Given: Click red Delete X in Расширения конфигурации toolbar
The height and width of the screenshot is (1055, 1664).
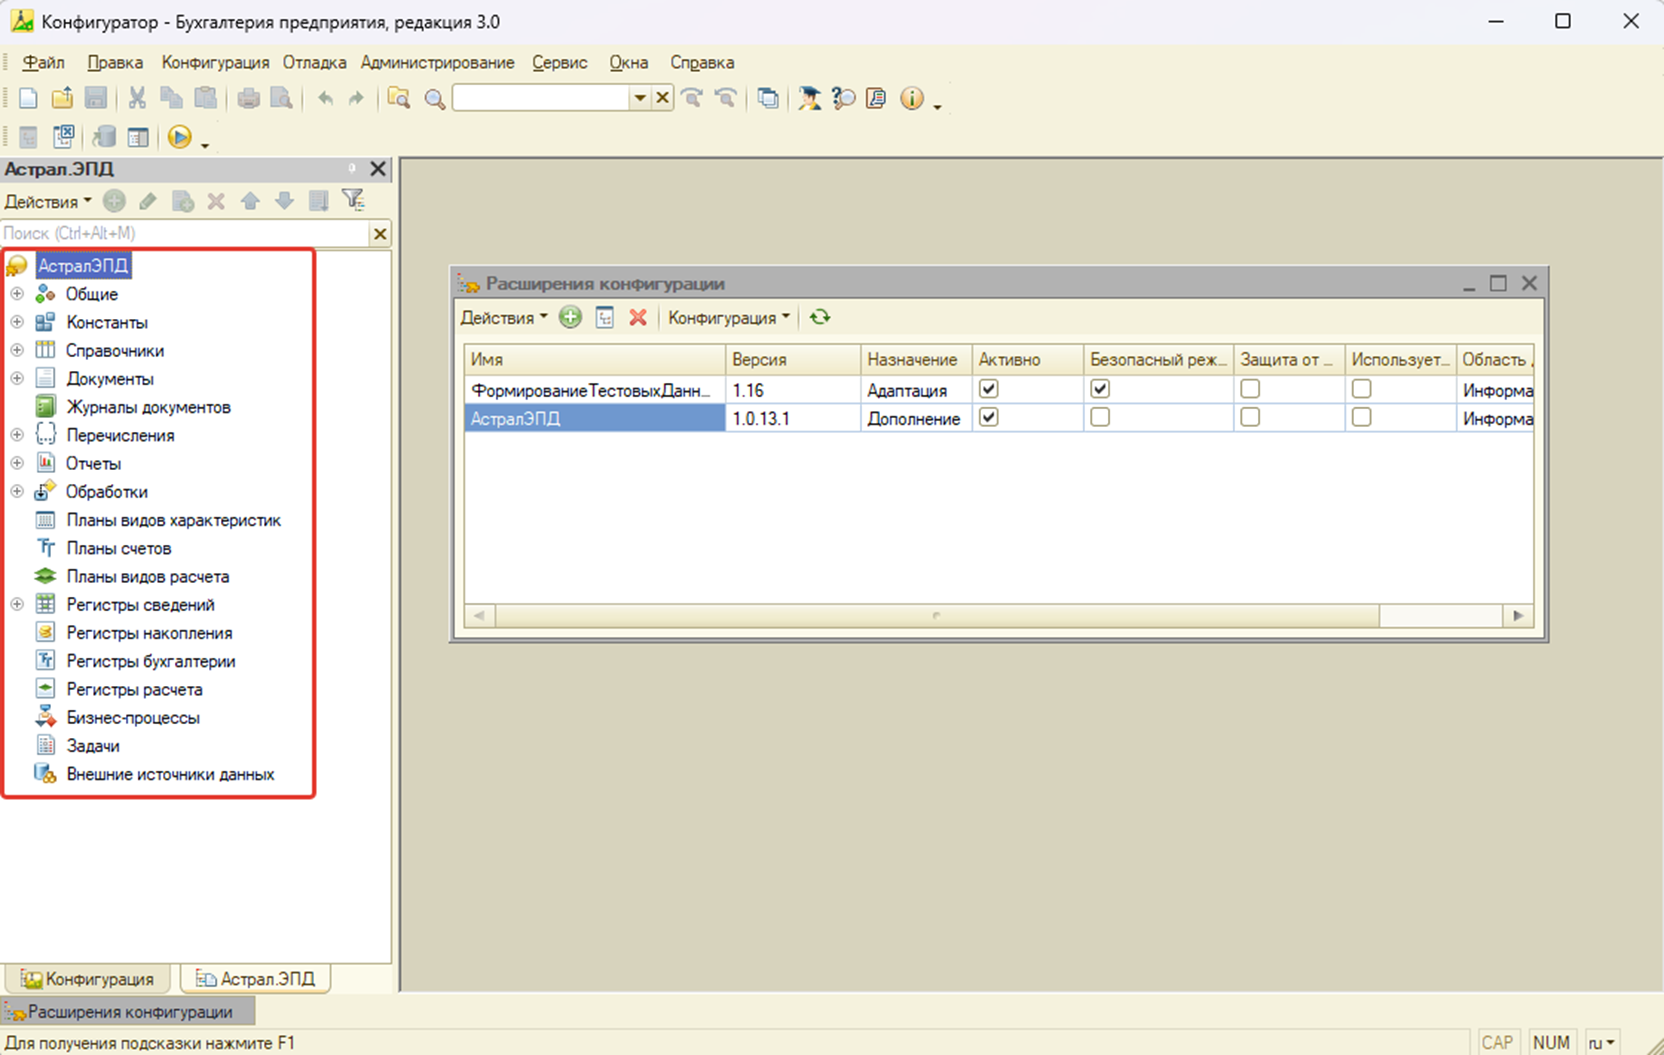Looking at the screenshot, I should pyautogui.click(x=638, y=318).
